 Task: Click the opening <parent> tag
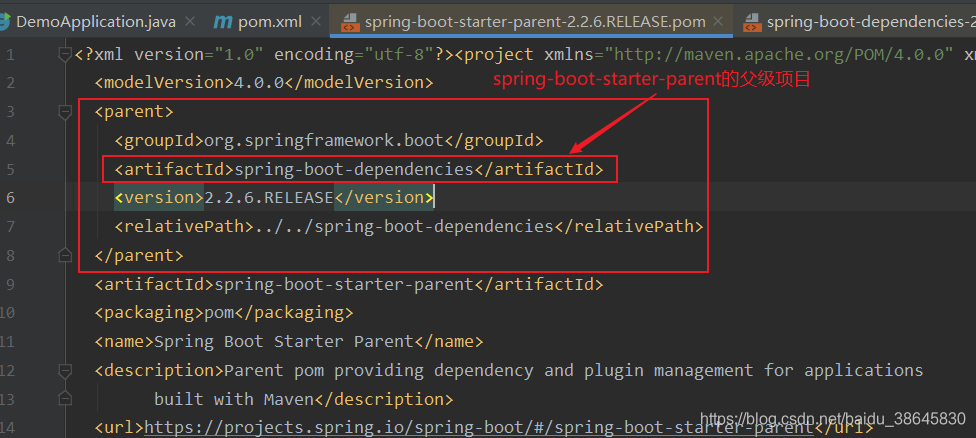[x=134, y=112]
